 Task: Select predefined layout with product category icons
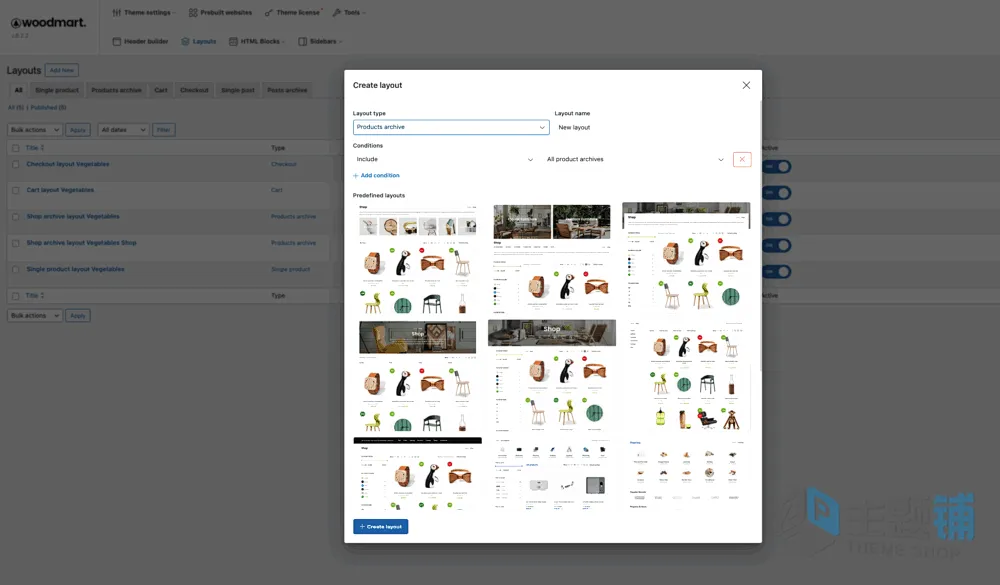(418, 259)
